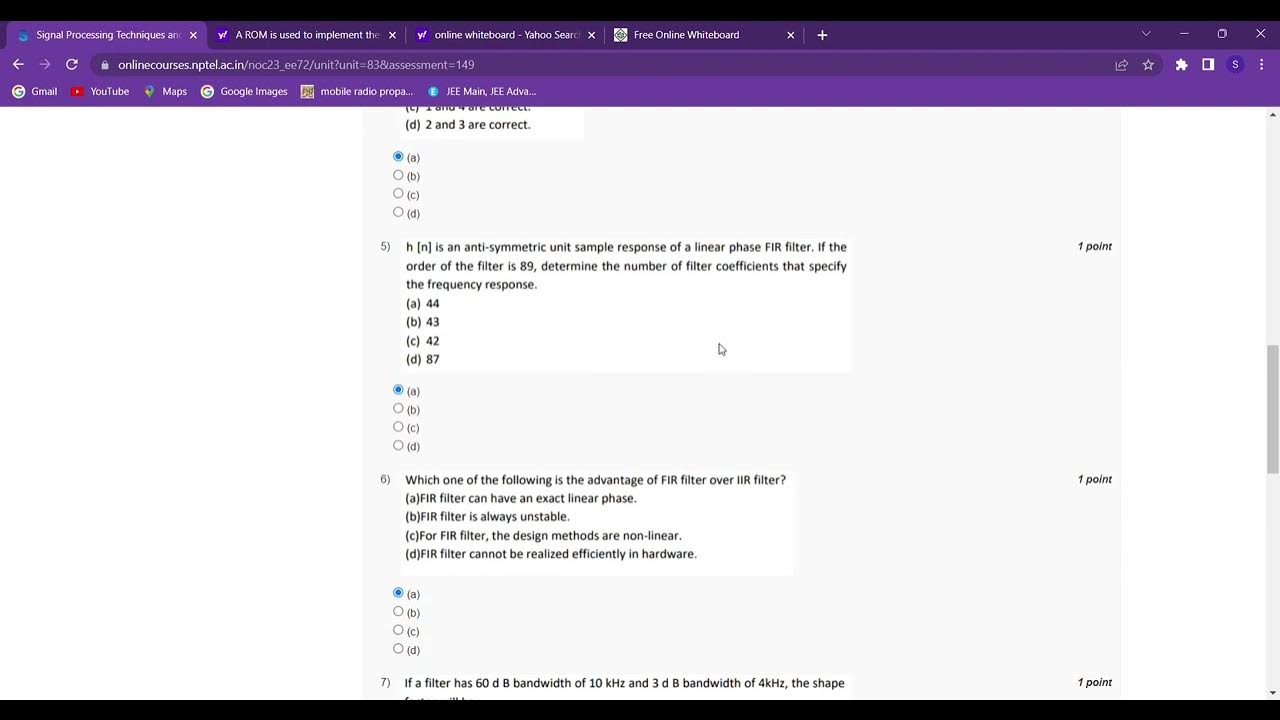Screen dimensions: 1280x720
Task: Open the tab search dropdown arrow
Action: [1146, 34]
